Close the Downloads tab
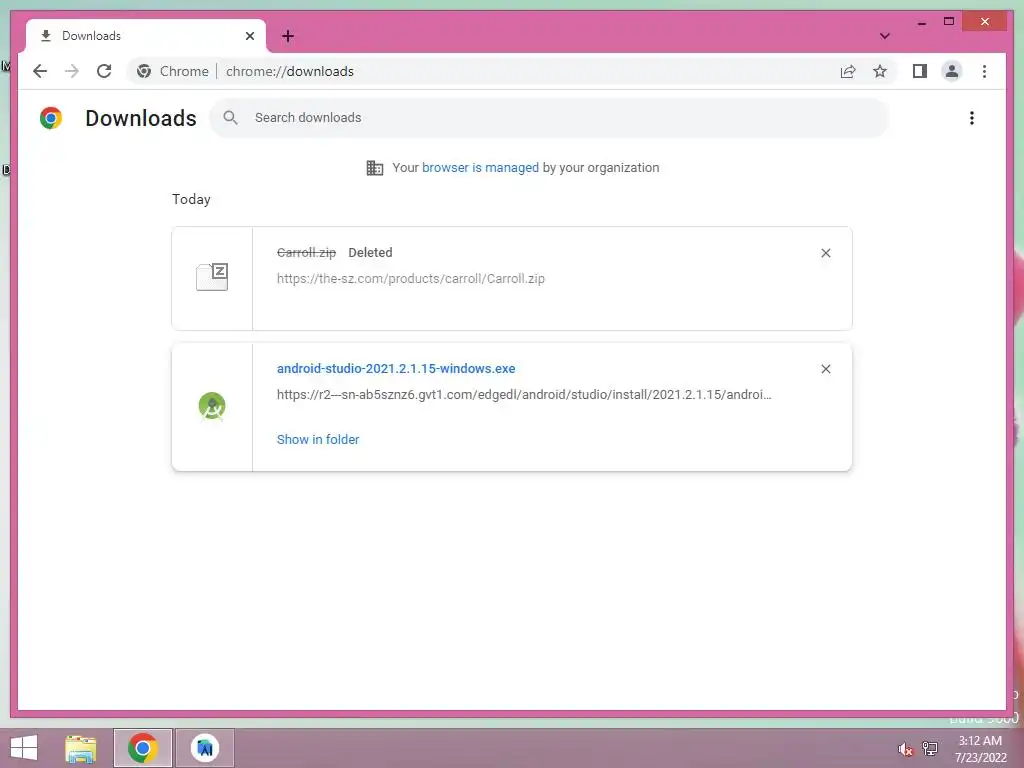1024x768 pixels. point(249,36)
